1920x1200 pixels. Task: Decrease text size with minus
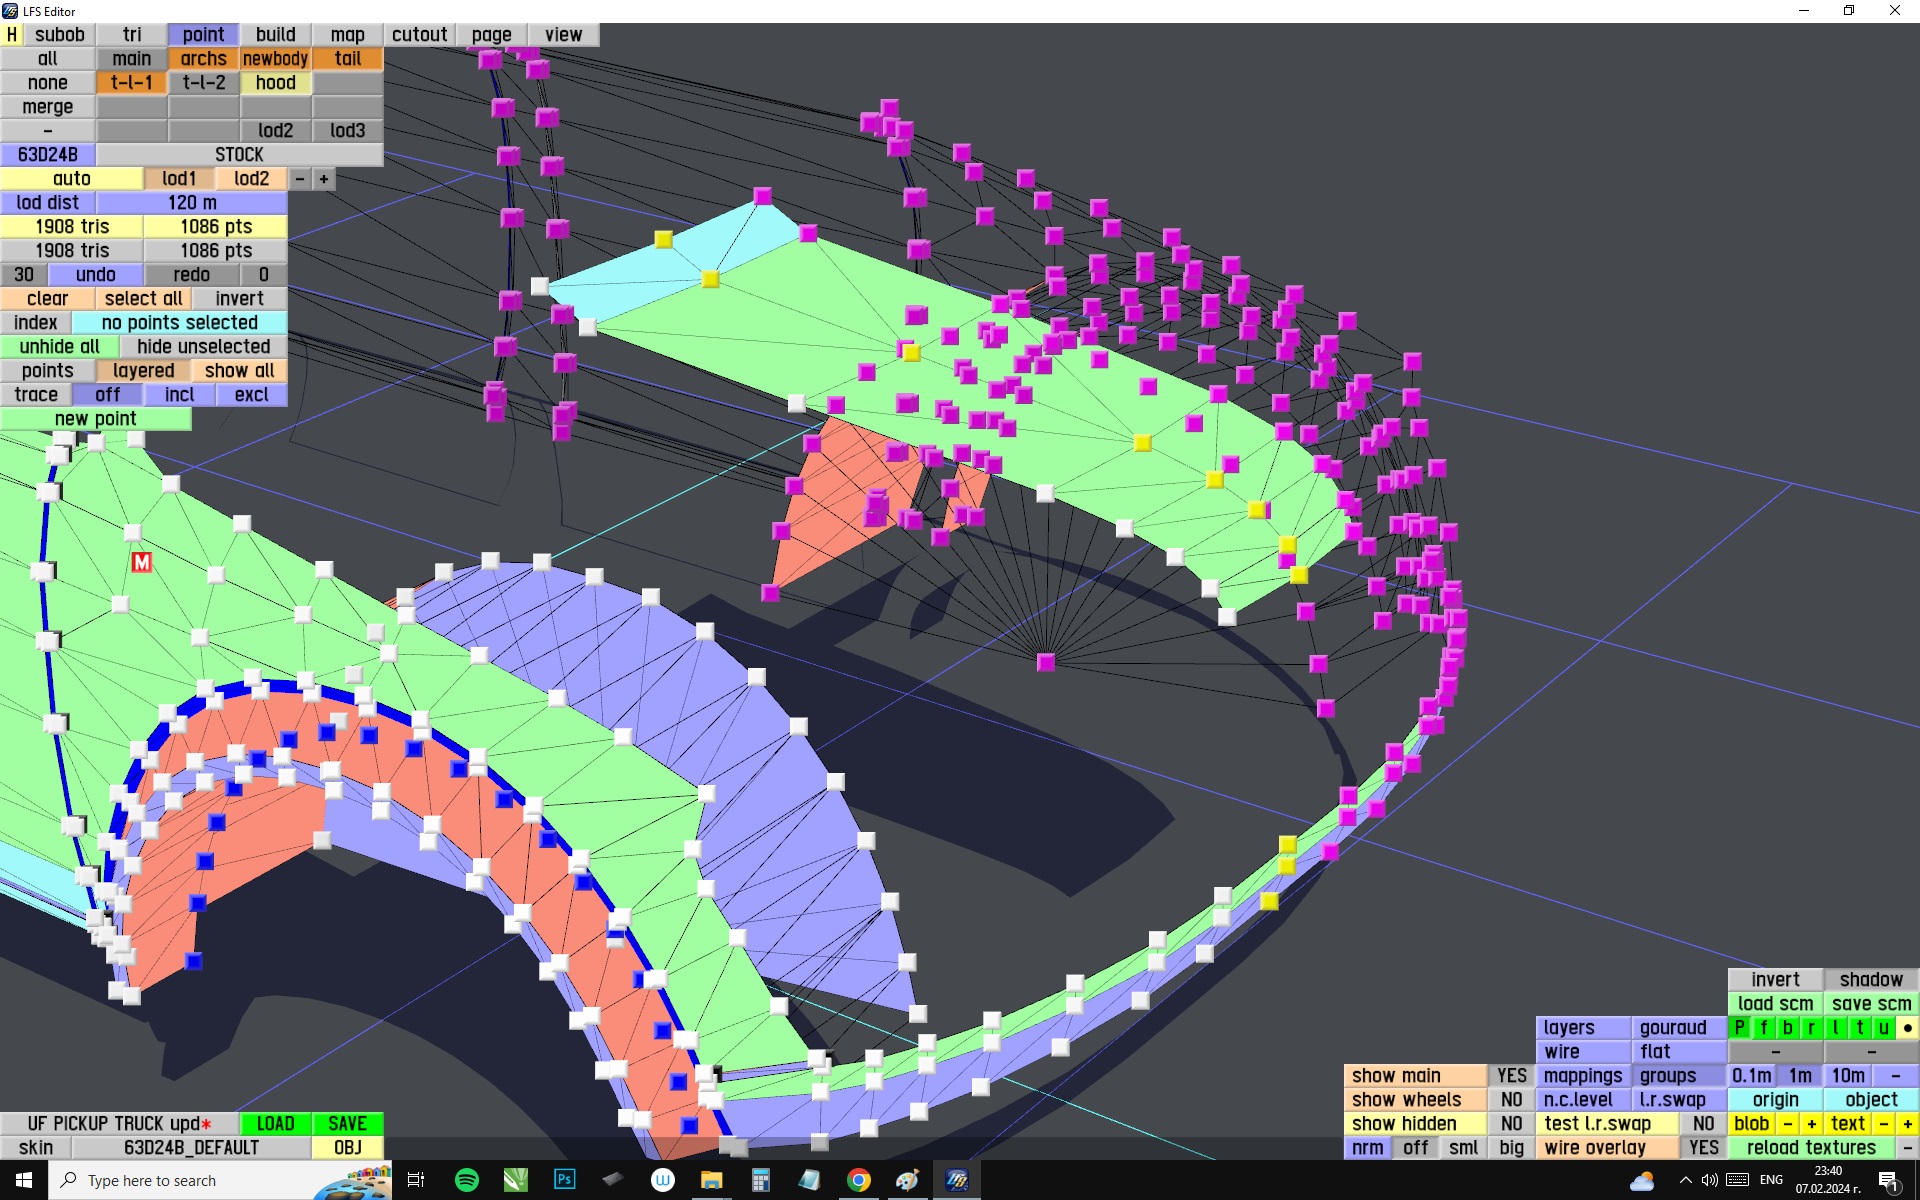pyautogui.click(x=1884, y=1123)
